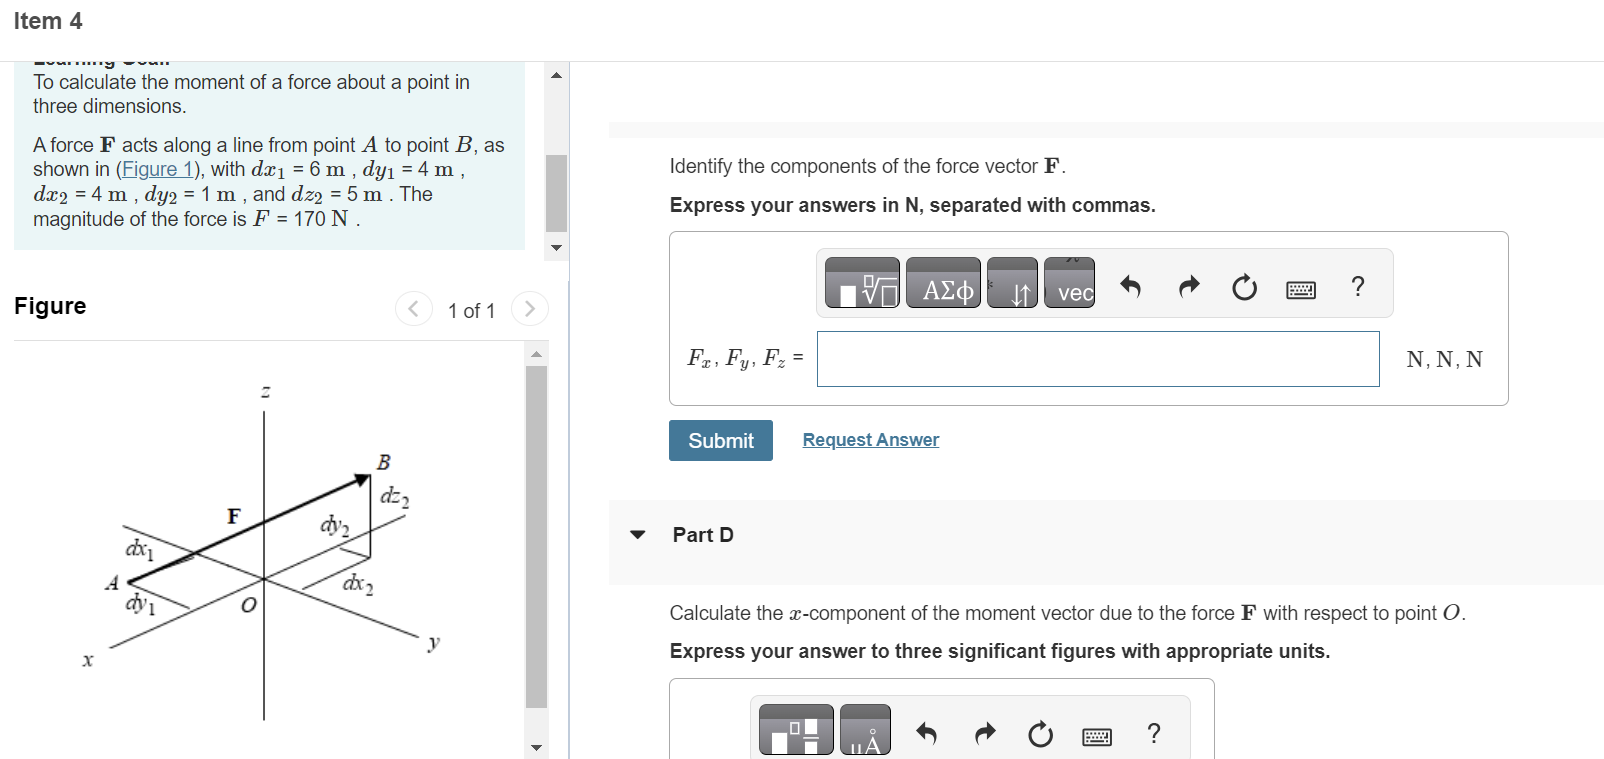This screenshot has height=759, width=1604.
Task: Click the 'Item 4' heading
Action: click(x=48, y=21)
